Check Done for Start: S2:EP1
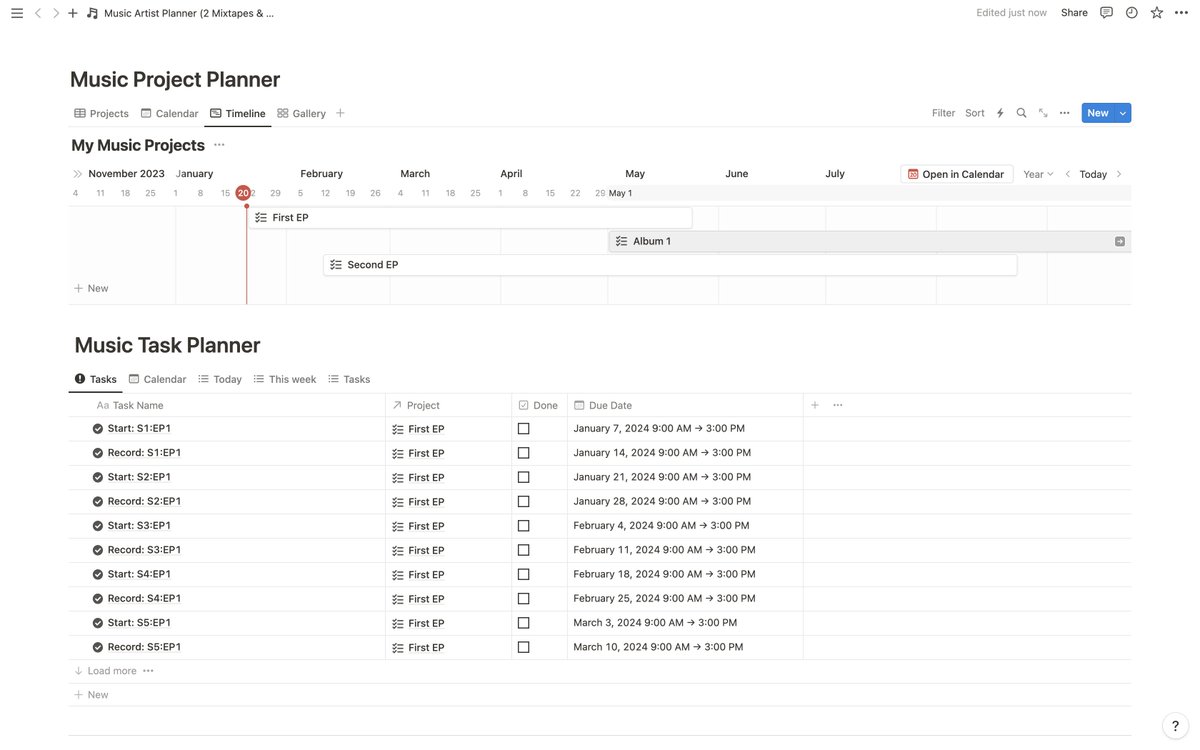 pyautogui.click(x=523, y=477)
